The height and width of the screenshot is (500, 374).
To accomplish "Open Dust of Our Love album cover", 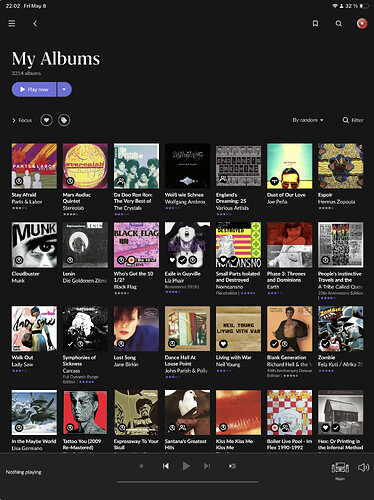I will click(x=289, y=166).
